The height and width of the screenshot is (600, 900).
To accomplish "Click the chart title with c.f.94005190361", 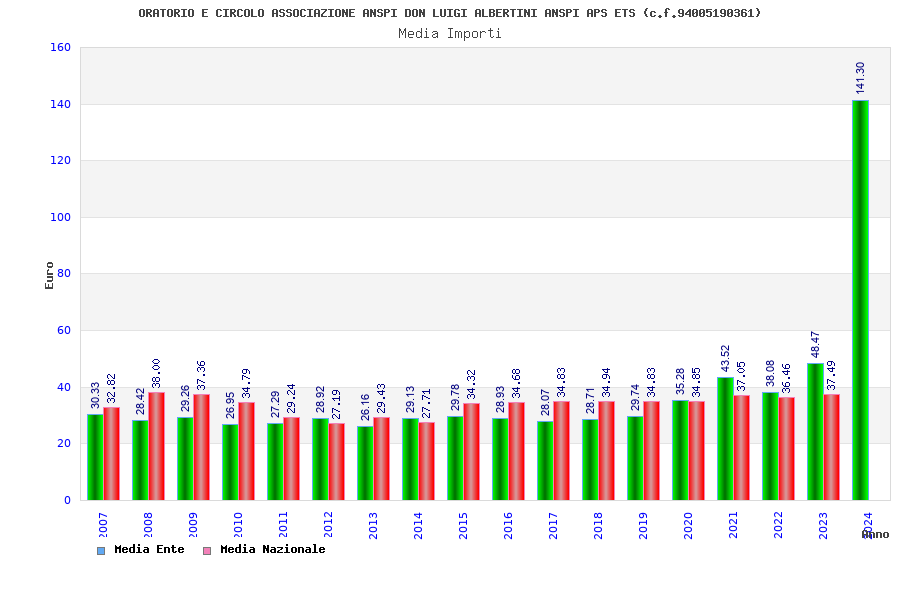I will tap(450, 13).
